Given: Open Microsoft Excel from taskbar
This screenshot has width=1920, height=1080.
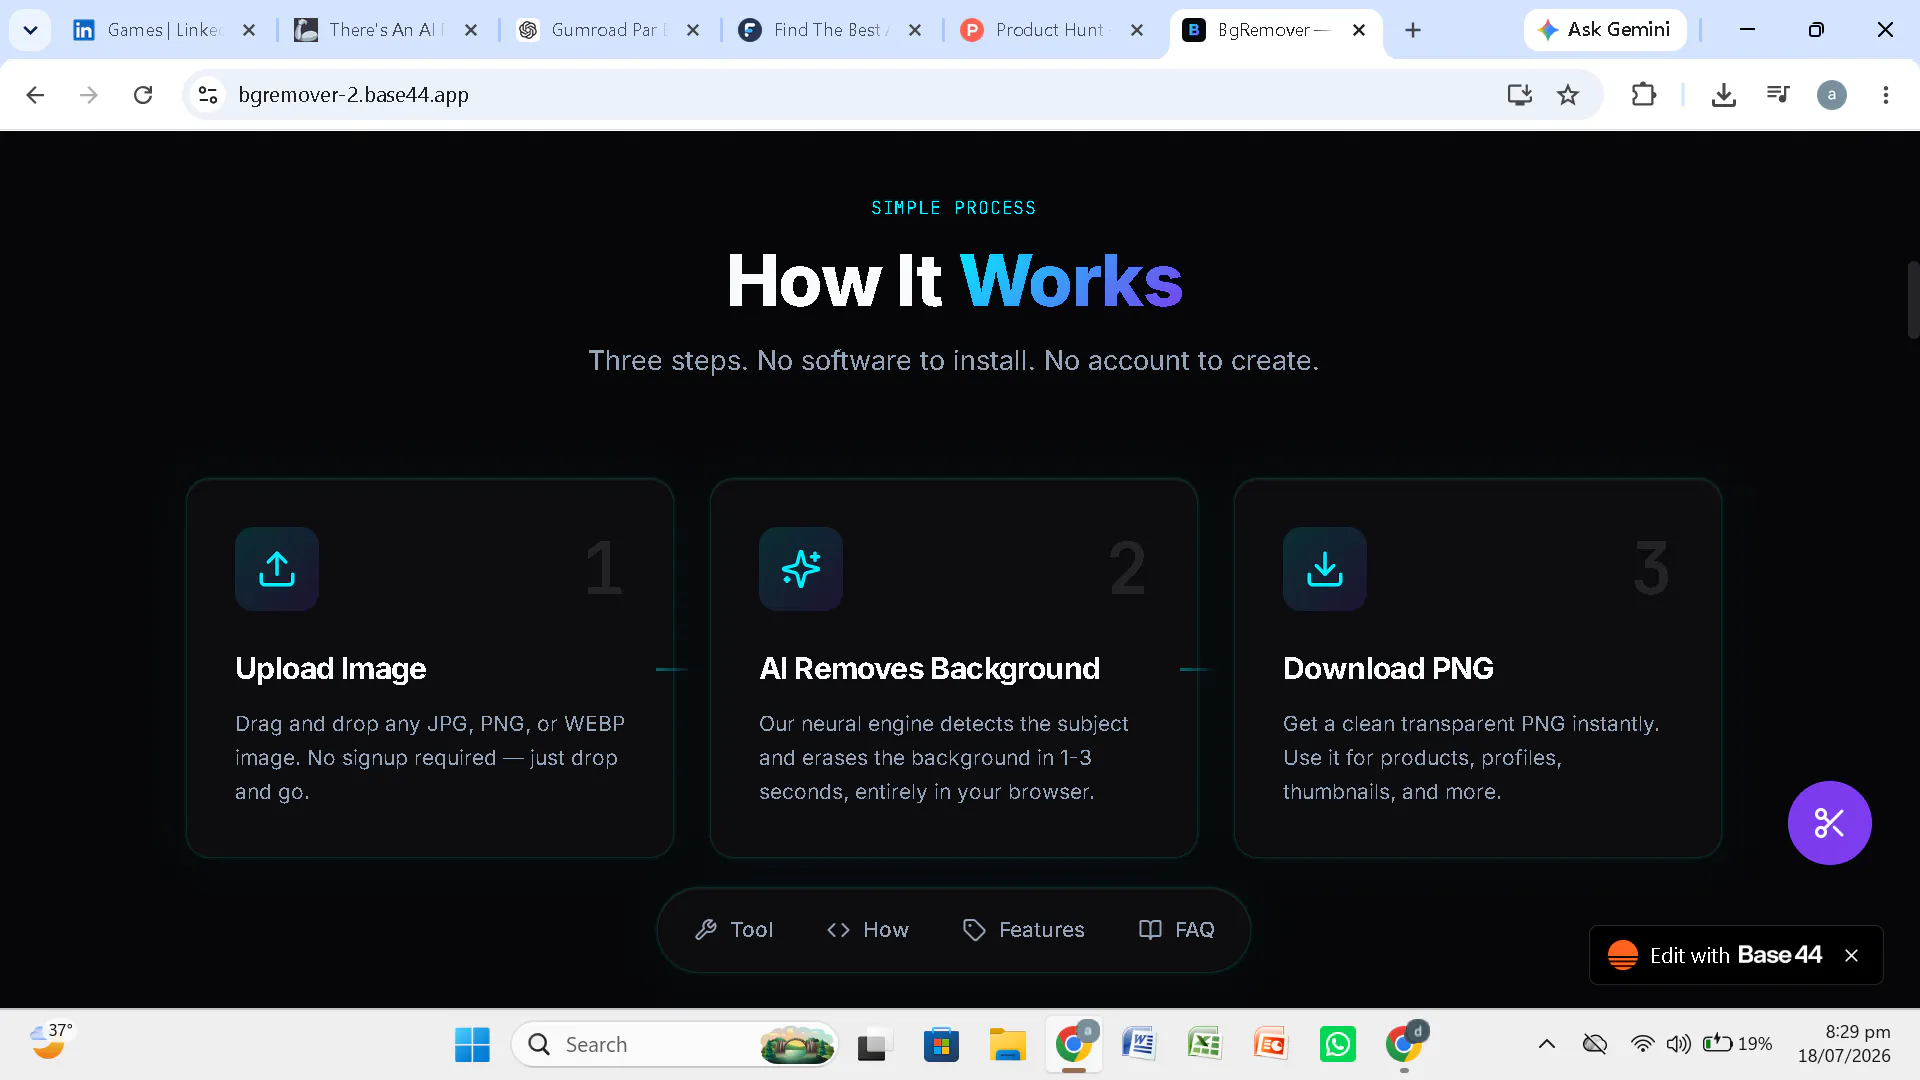Looking at the screenshot, I should [x=1205, y=1045].
